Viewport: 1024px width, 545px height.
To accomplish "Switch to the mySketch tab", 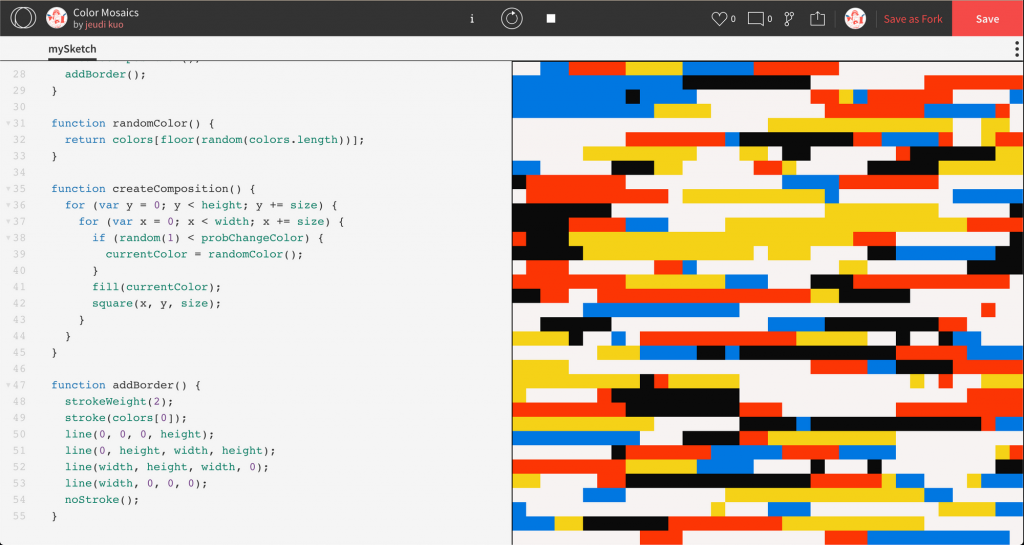I will pos(72,49).
